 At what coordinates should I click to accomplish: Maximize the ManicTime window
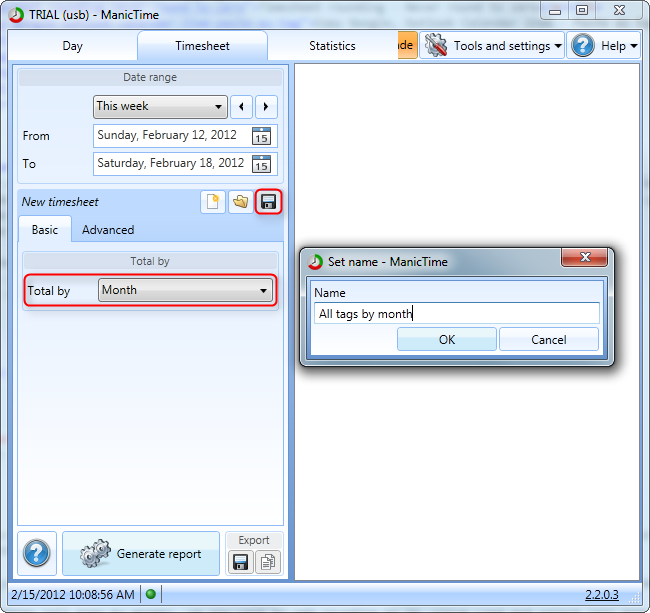coord(582,11)
